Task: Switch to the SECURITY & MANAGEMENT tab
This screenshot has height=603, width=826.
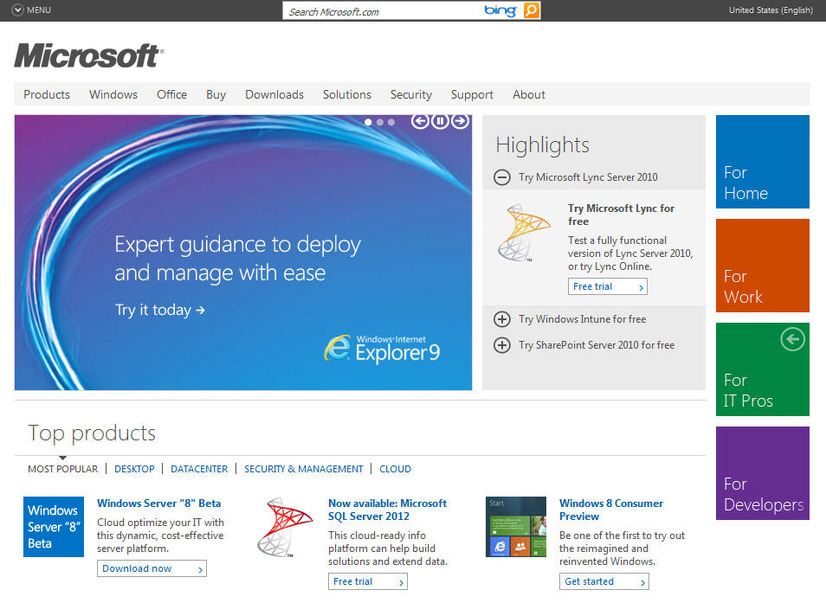Action: (303, 469)
